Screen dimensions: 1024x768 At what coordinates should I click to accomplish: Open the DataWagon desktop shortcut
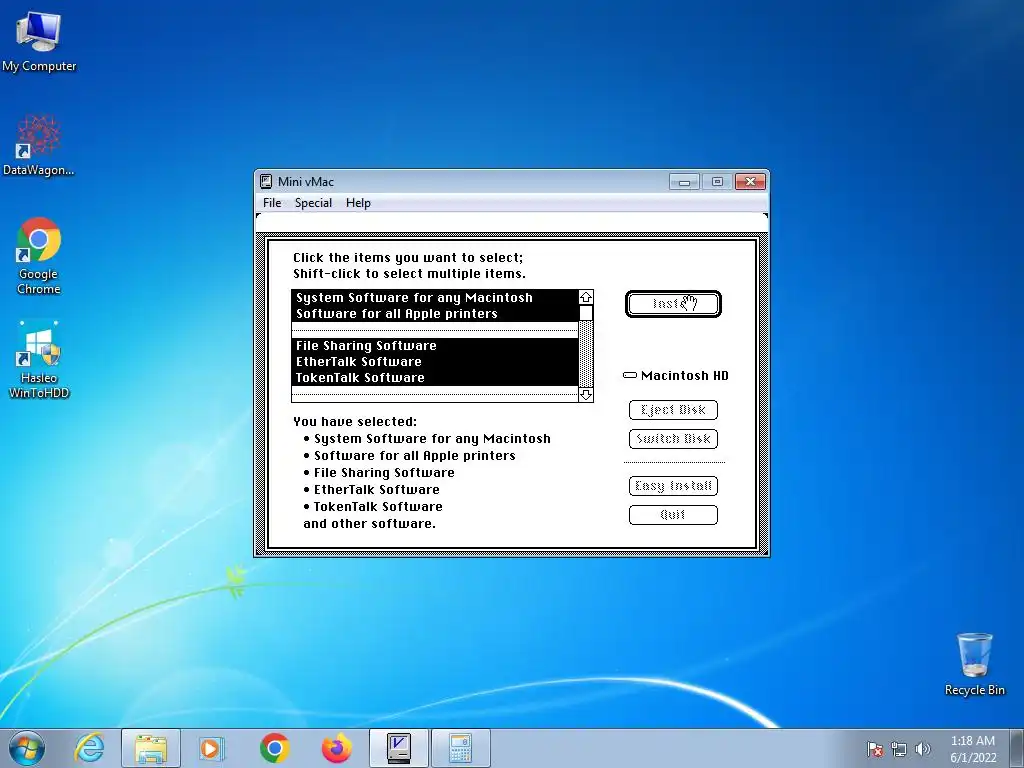point(39,145)
